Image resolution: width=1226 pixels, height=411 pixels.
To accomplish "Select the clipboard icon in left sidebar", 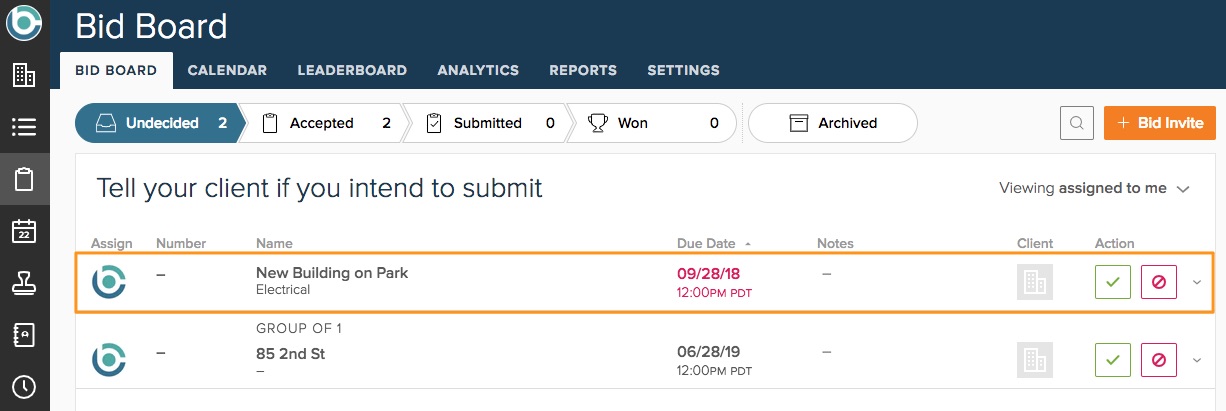I will (24, 180).
